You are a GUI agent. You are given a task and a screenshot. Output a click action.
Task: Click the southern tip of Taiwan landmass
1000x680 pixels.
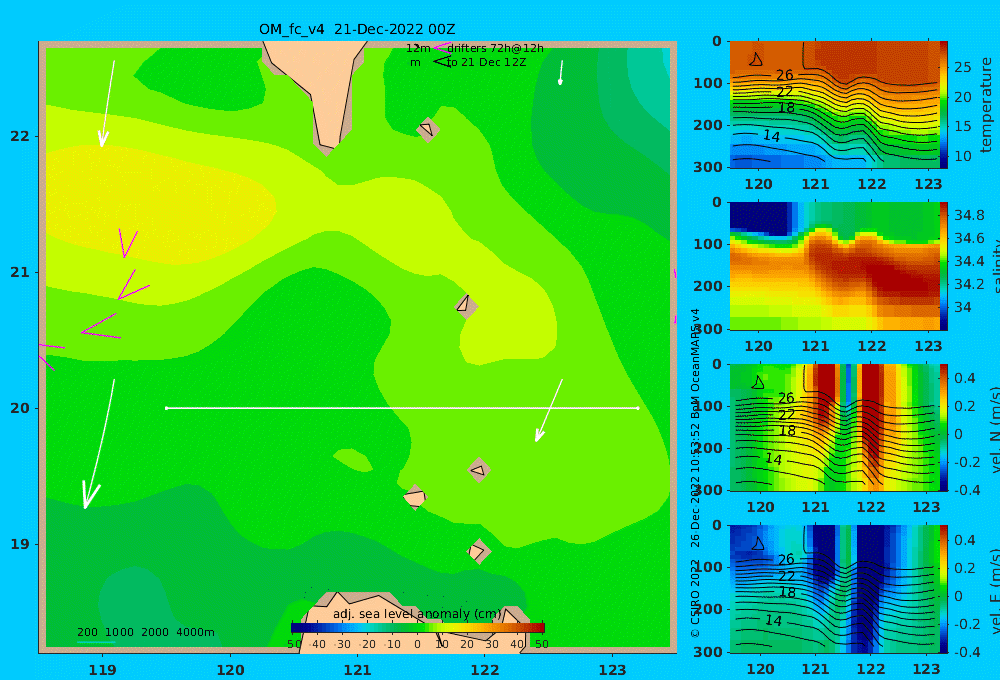[327, 149]
